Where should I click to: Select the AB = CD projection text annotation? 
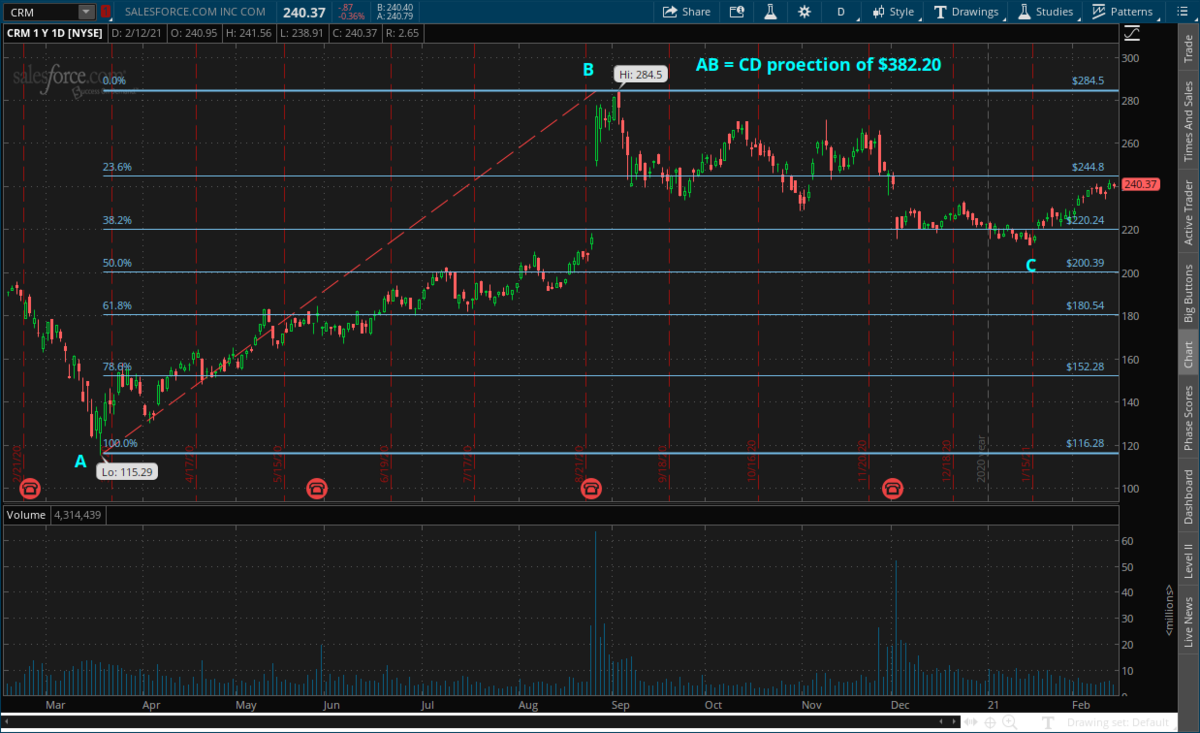pos(819,65)
